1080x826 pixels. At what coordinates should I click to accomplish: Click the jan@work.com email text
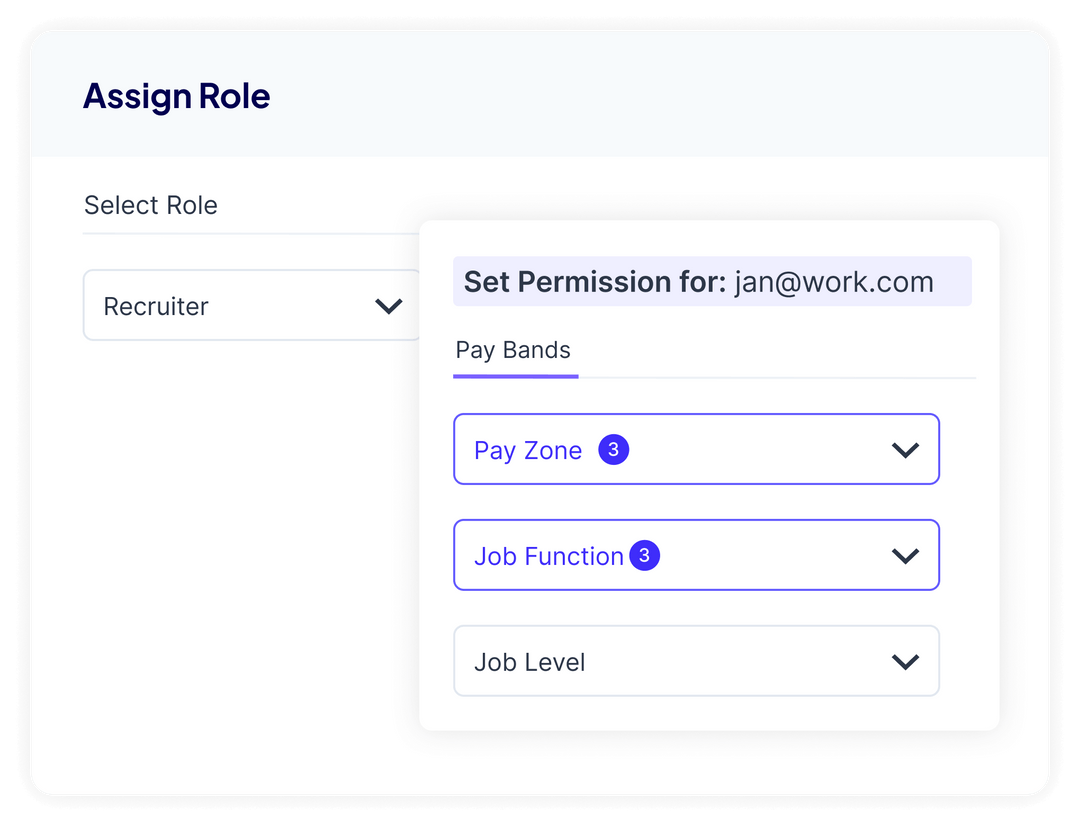pos(834,282)
